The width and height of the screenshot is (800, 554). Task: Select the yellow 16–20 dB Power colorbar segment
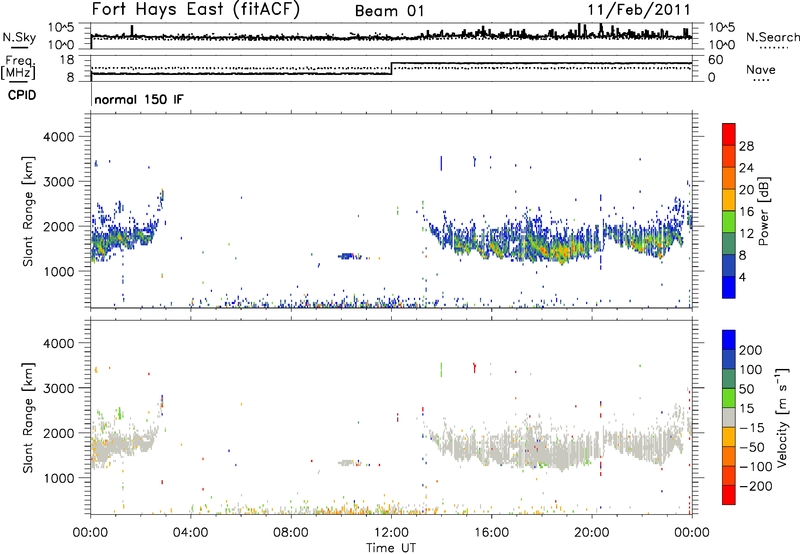tap(729, 199)
